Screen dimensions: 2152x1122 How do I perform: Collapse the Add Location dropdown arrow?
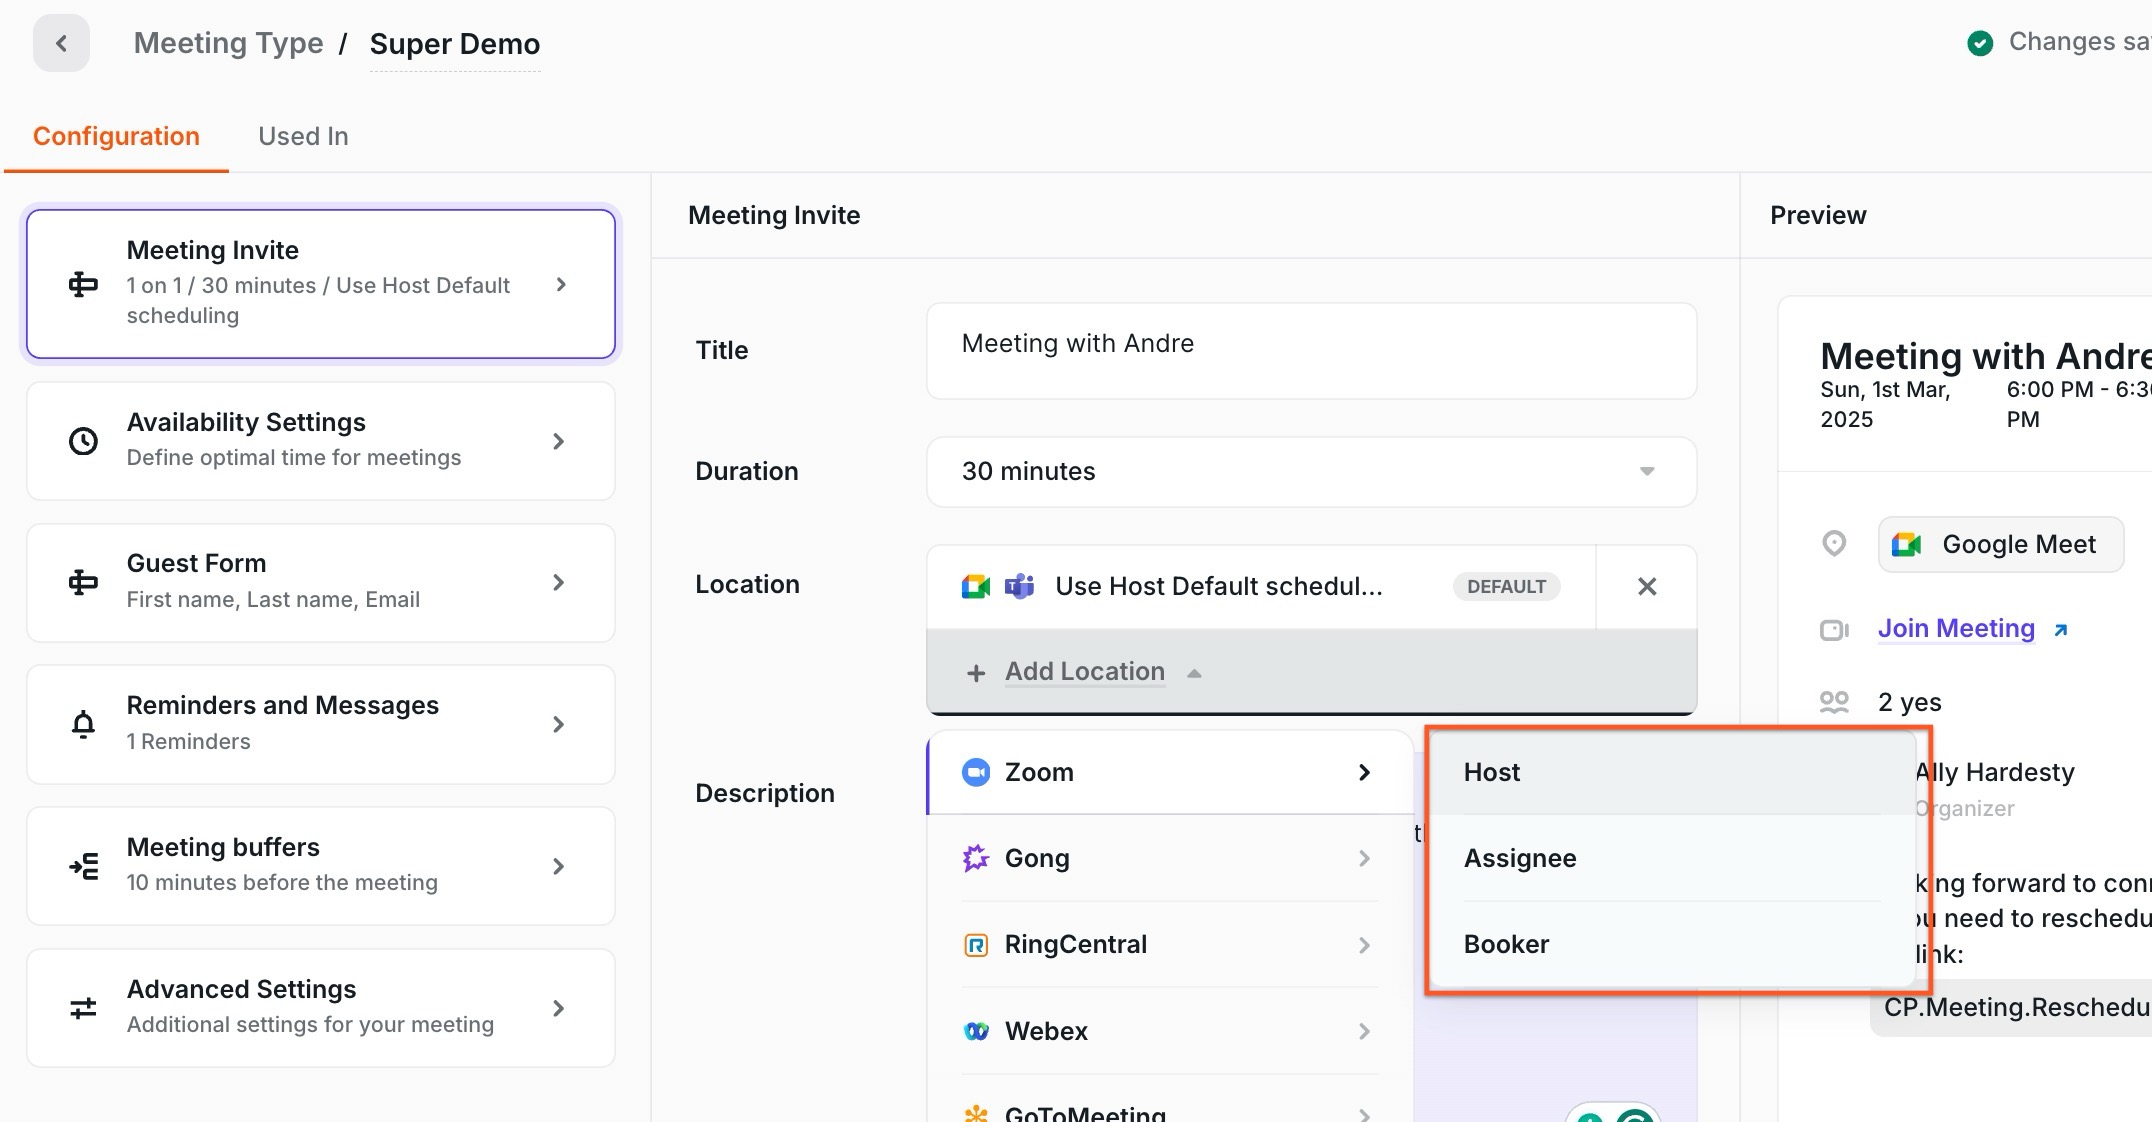[1194, 673]
